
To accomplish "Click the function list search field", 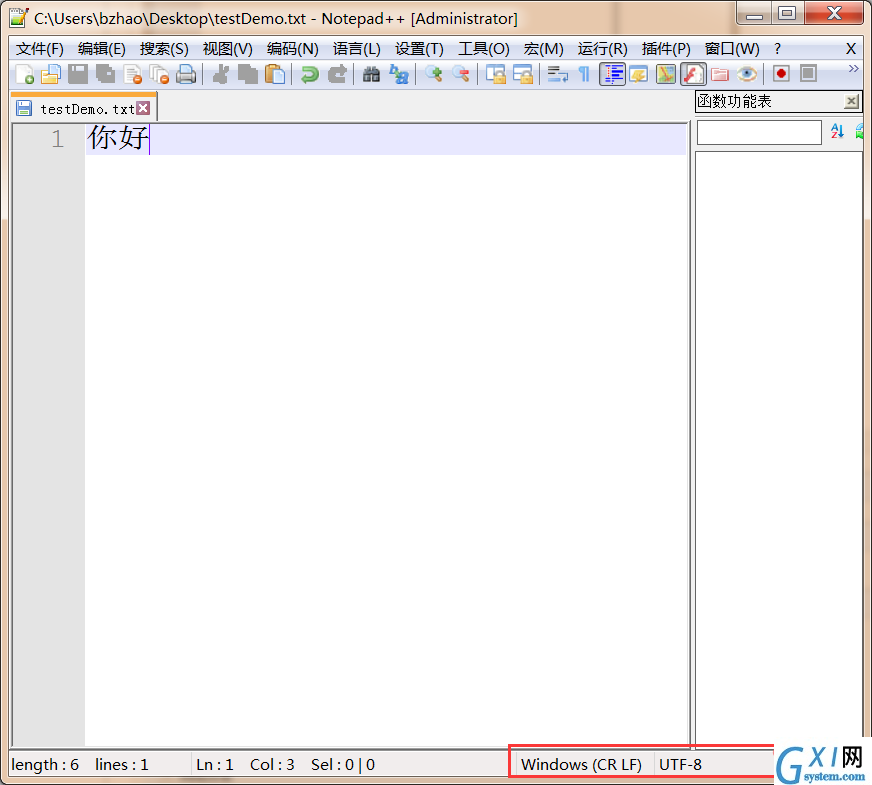I will pos(759,132).
